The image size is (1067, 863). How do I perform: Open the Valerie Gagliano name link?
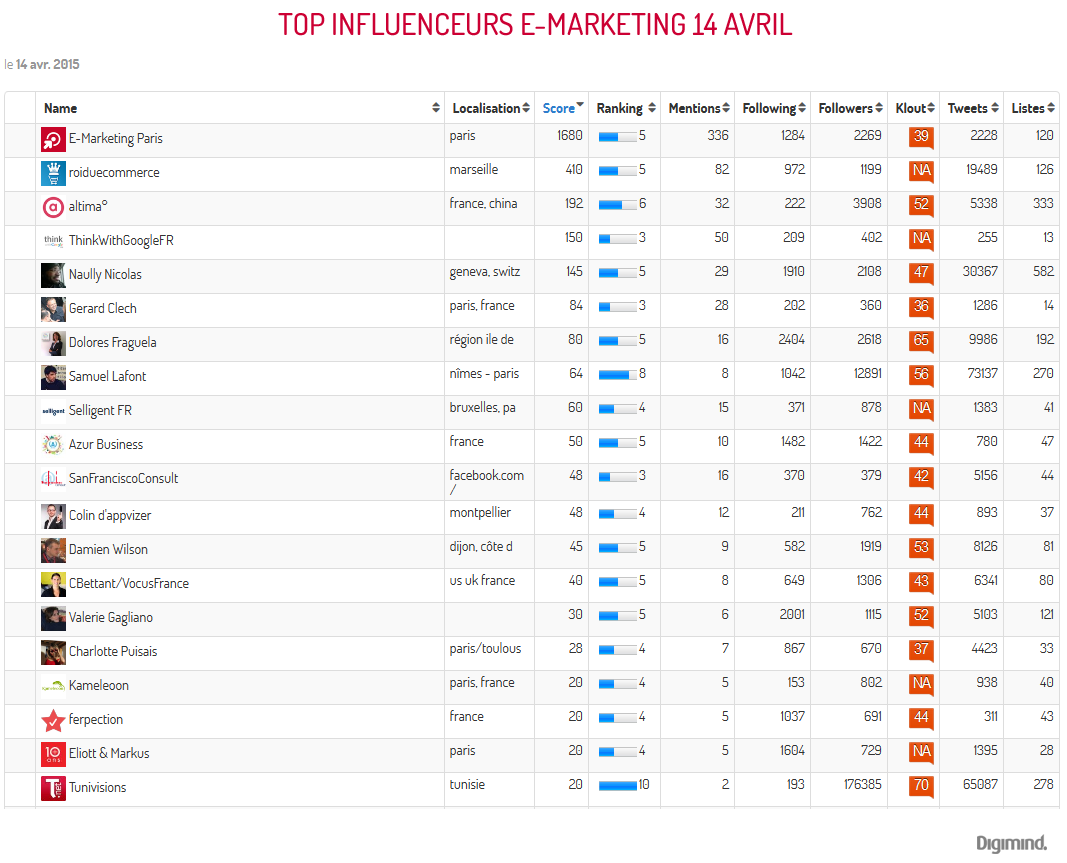(111, 618)
